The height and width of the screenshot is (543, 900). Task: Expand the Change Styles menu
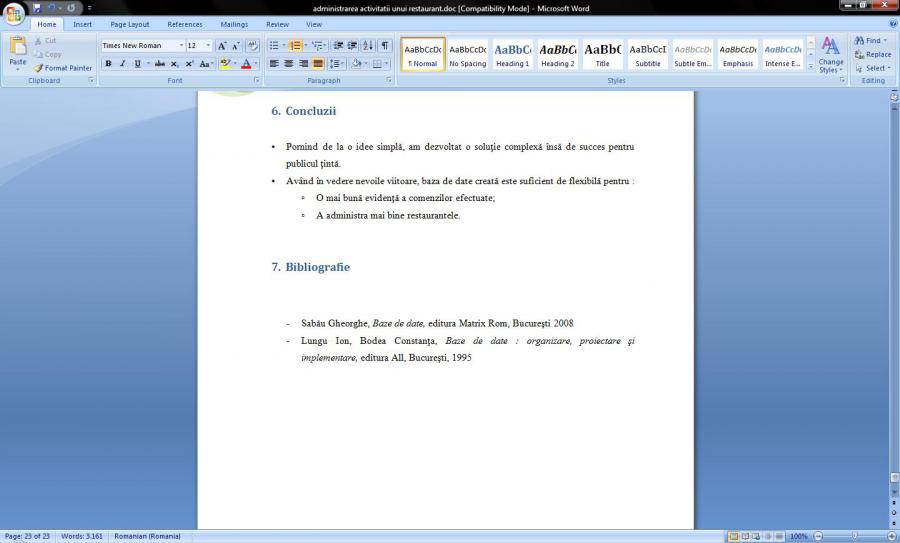pos(830,56)
